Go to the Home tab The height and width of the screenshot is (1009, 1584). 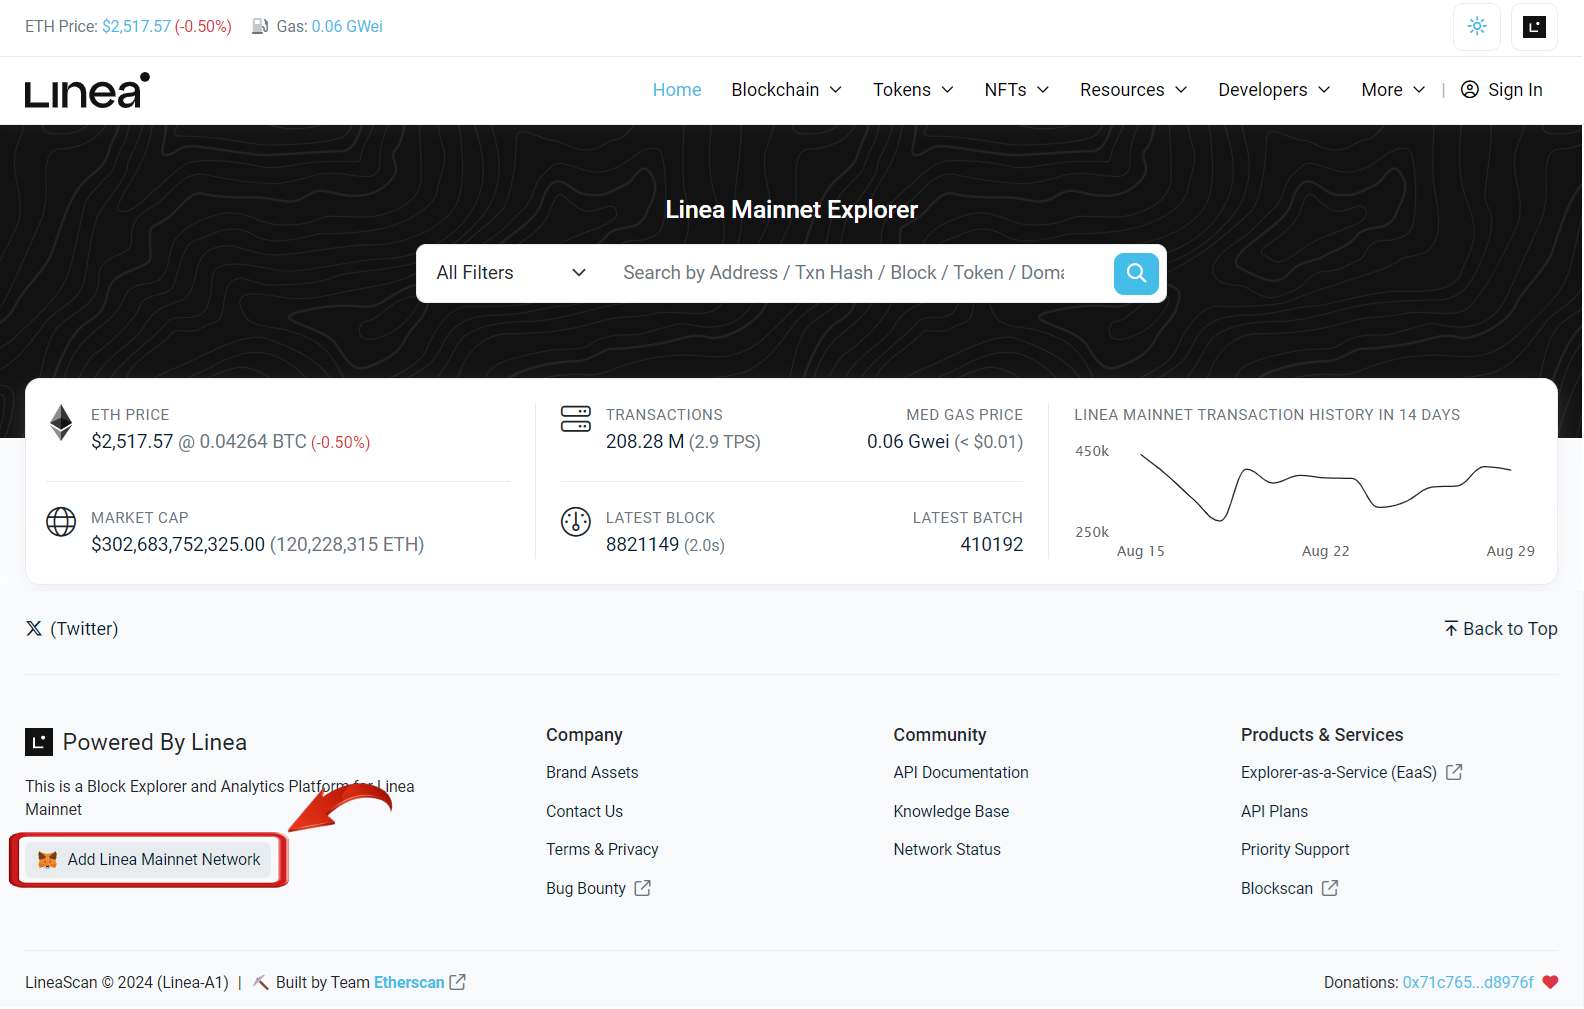pos(677,90)
